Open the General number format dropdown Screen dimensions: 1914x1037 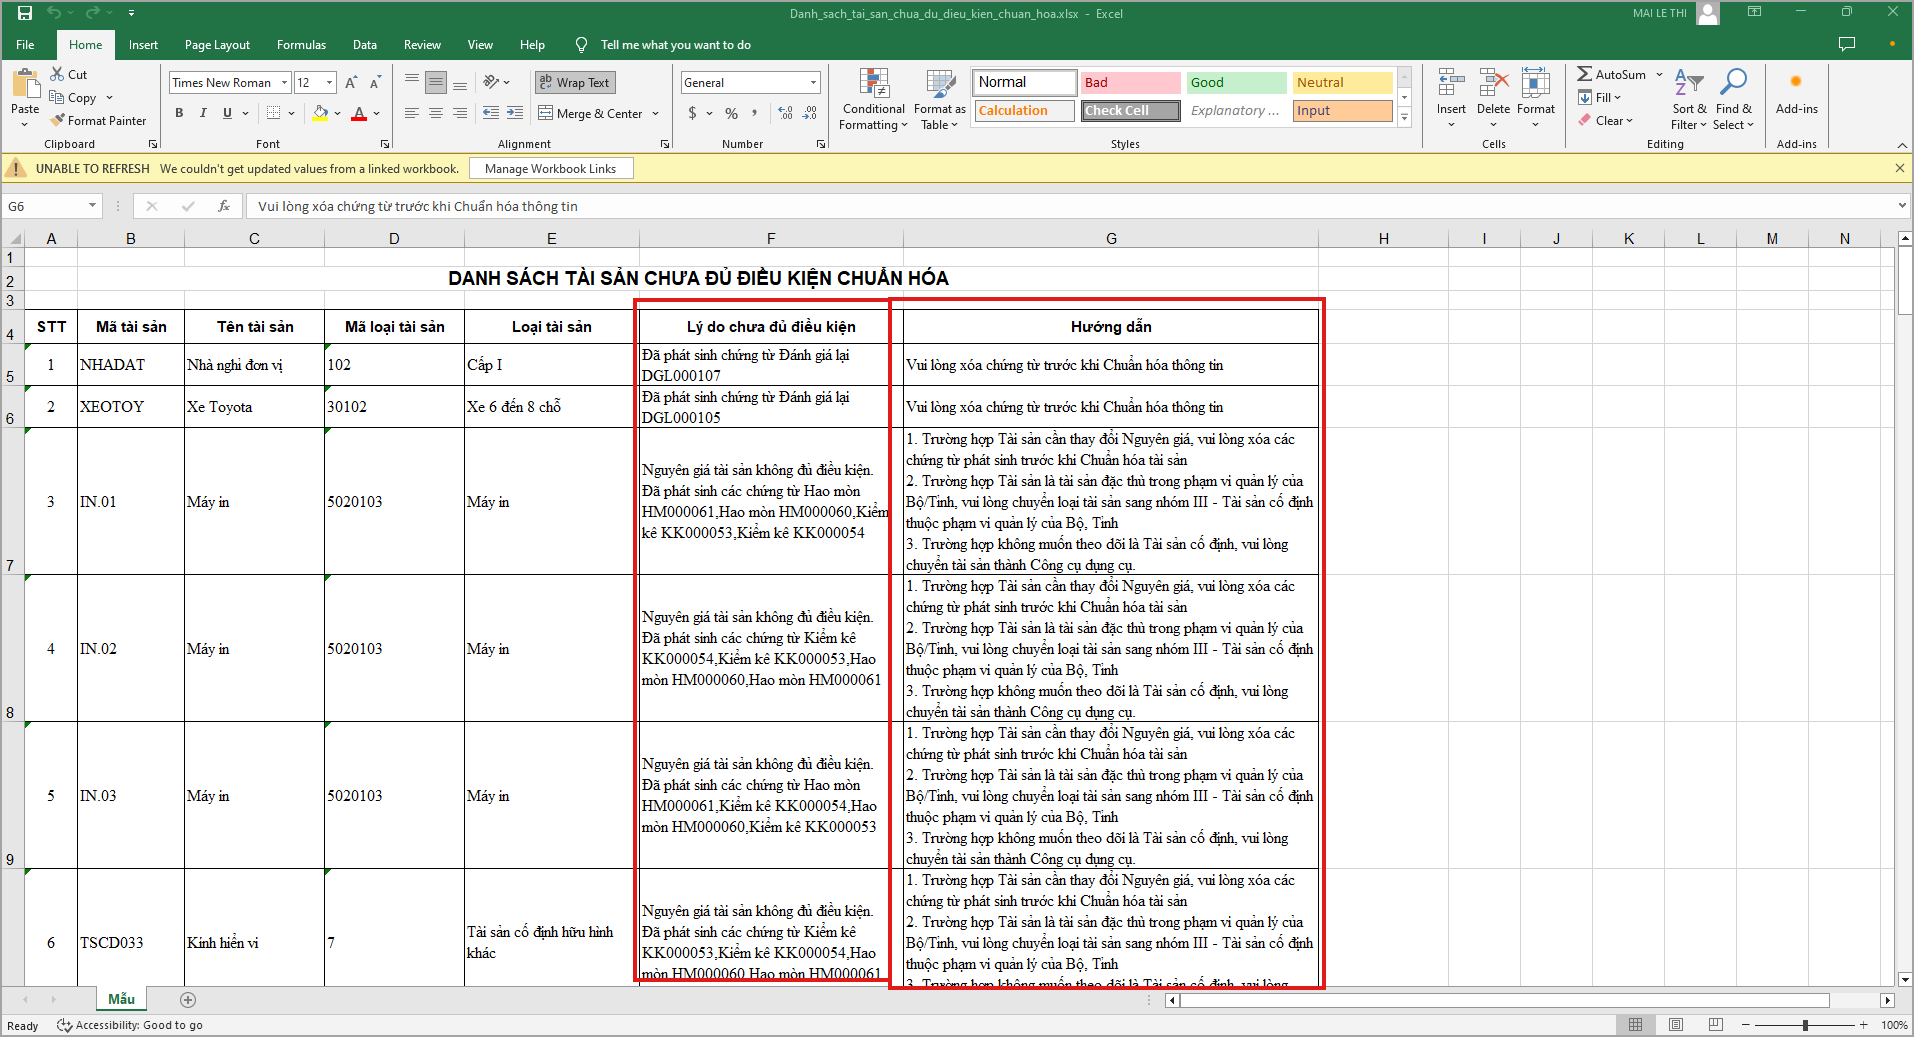[813, 83]
